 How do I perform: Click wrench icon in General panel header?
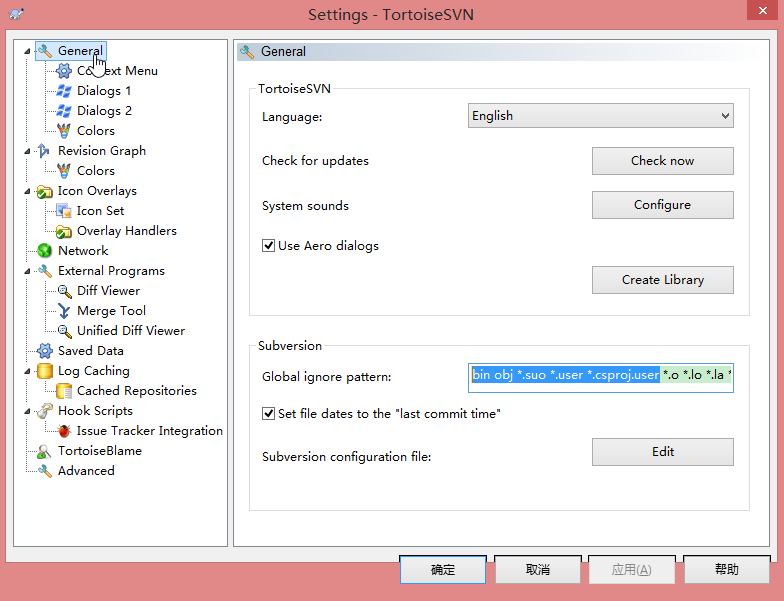coord(247,52)
